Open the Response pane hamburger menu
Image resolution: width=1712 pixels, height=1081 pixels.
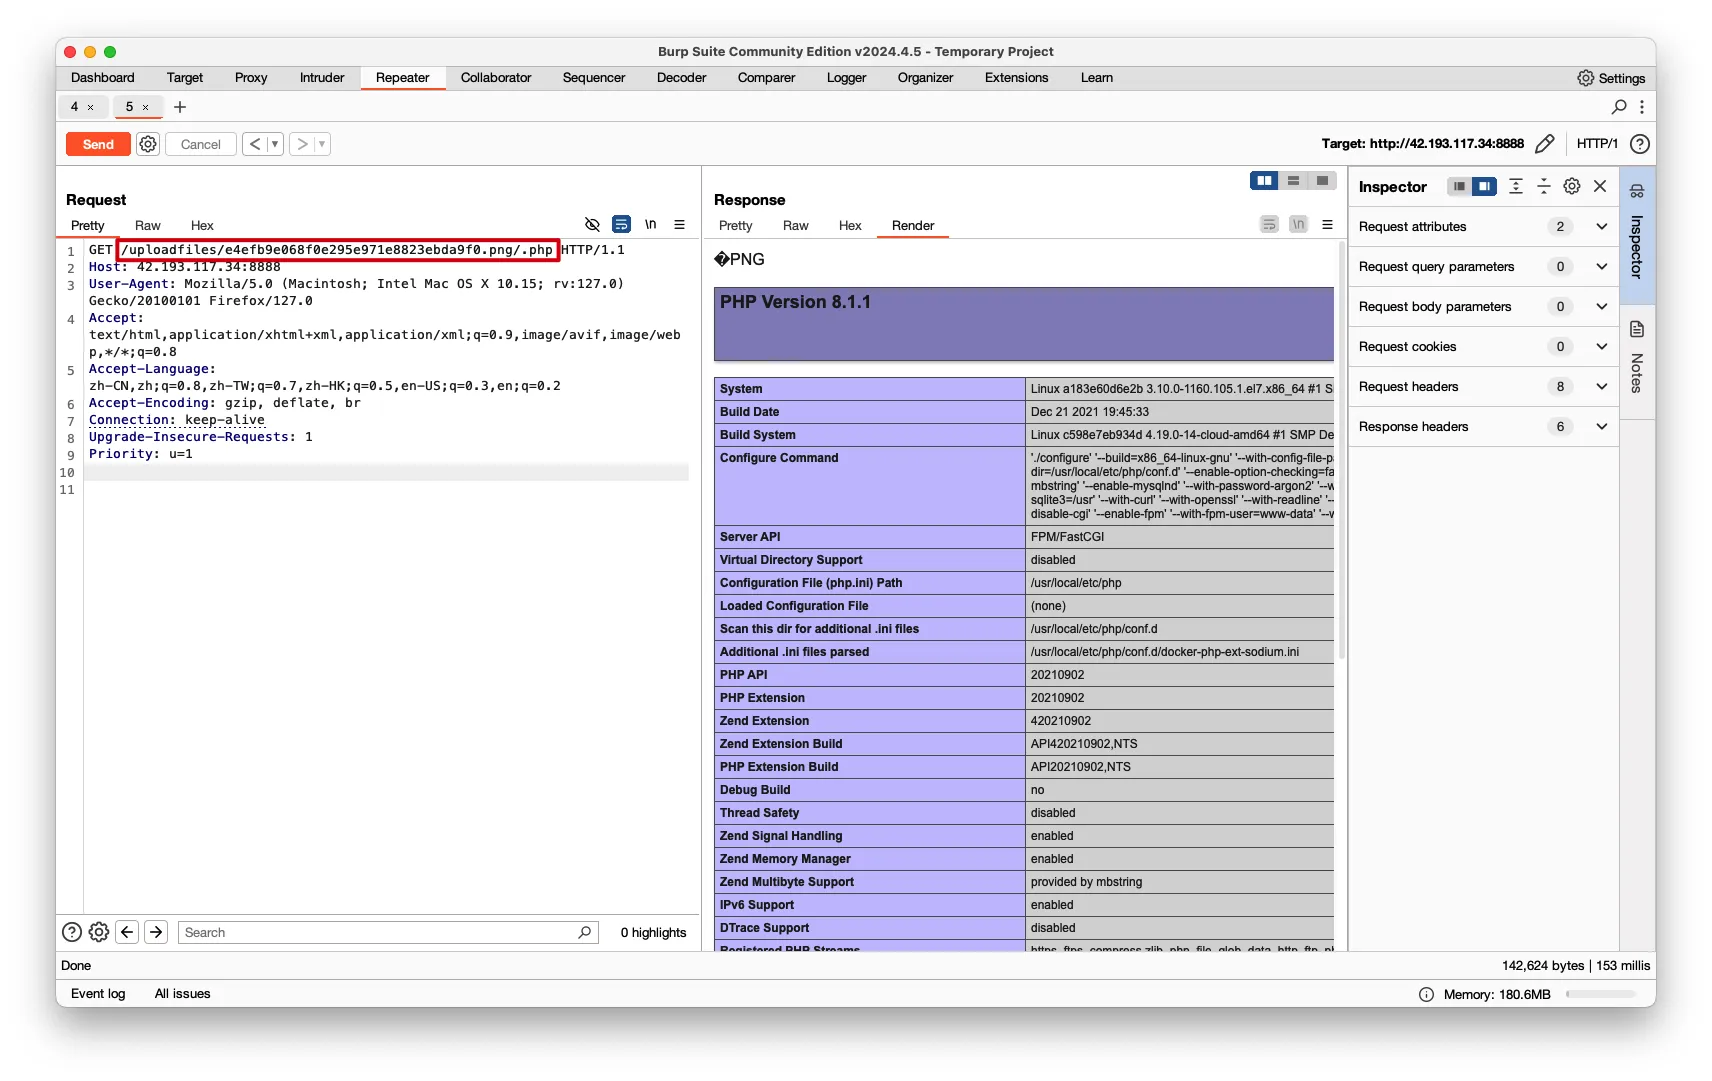pos(1328,225)
